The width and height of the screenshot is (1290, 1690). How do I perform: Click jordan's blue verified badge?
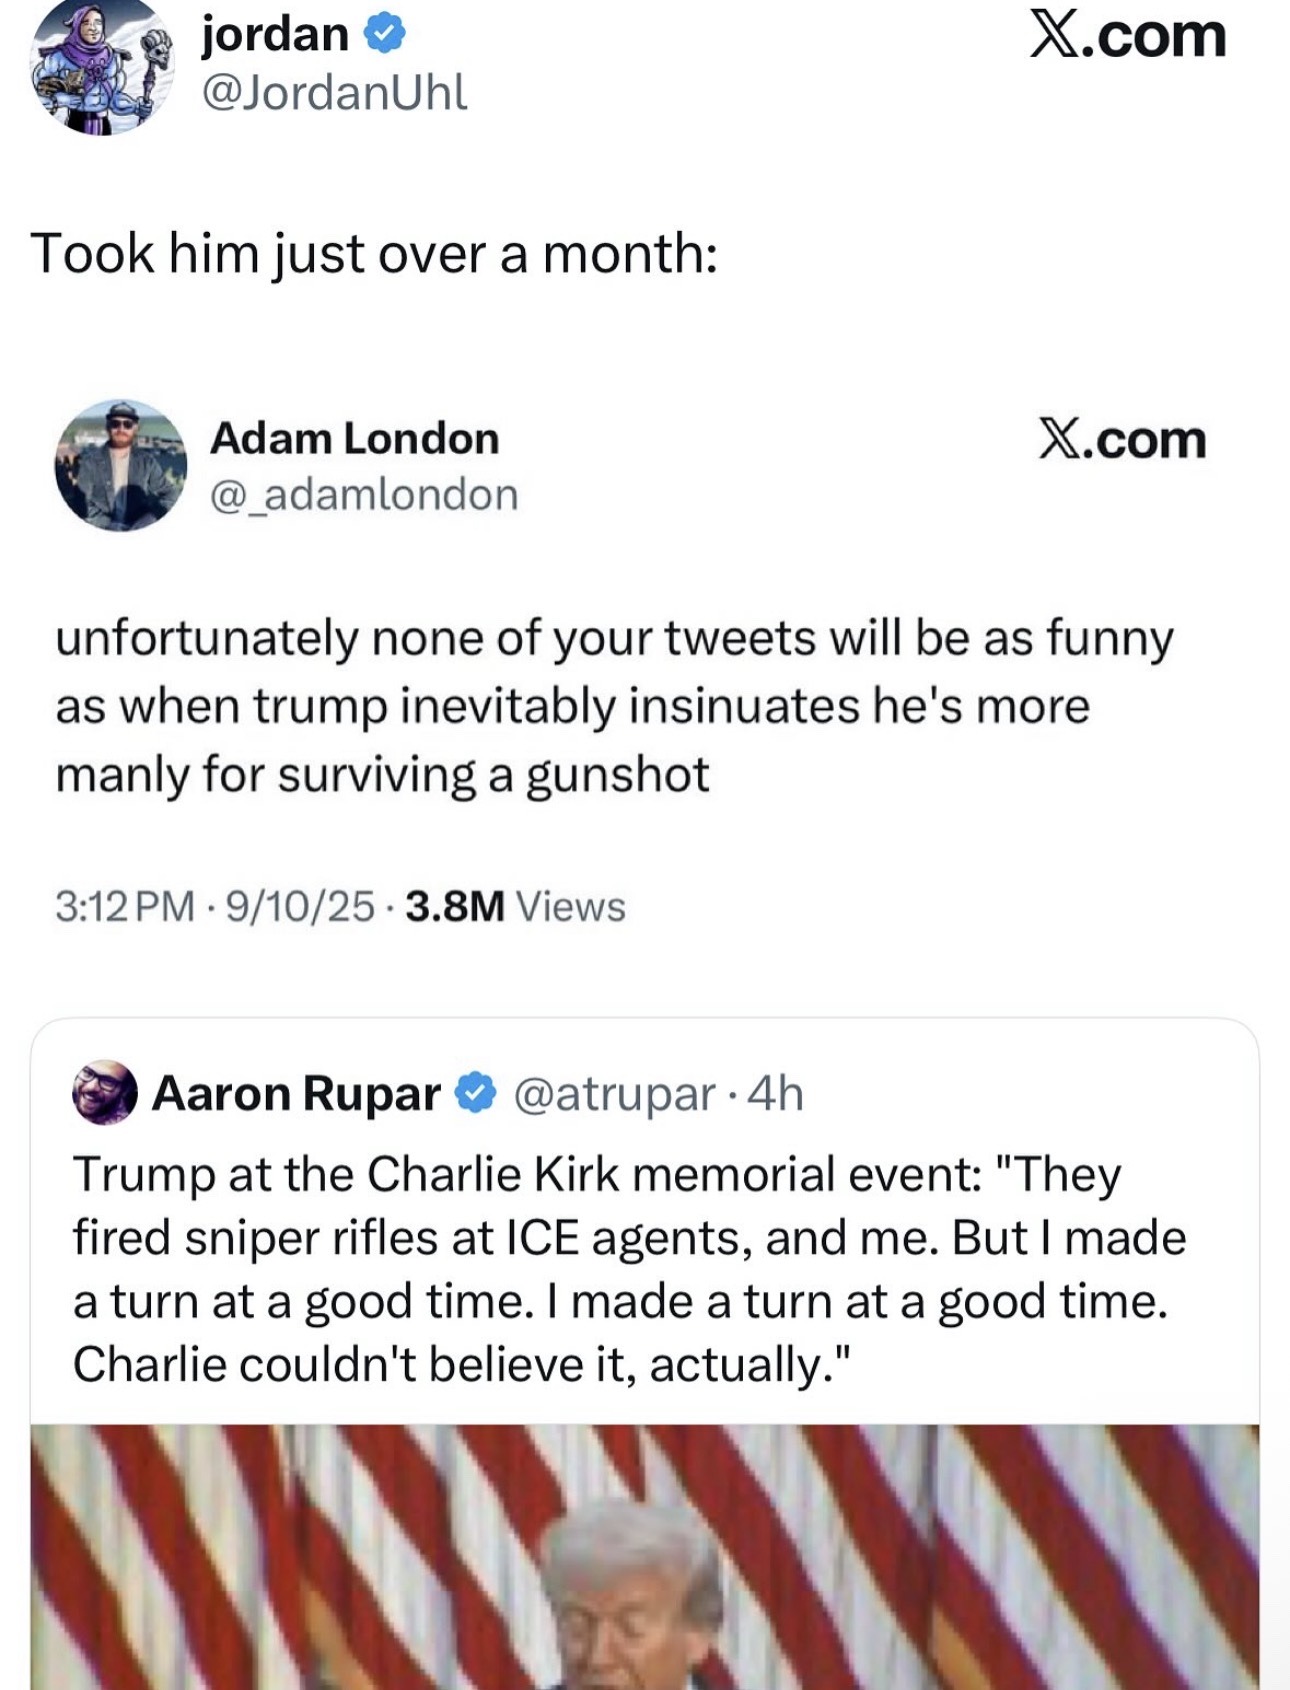tap(384, 36)
